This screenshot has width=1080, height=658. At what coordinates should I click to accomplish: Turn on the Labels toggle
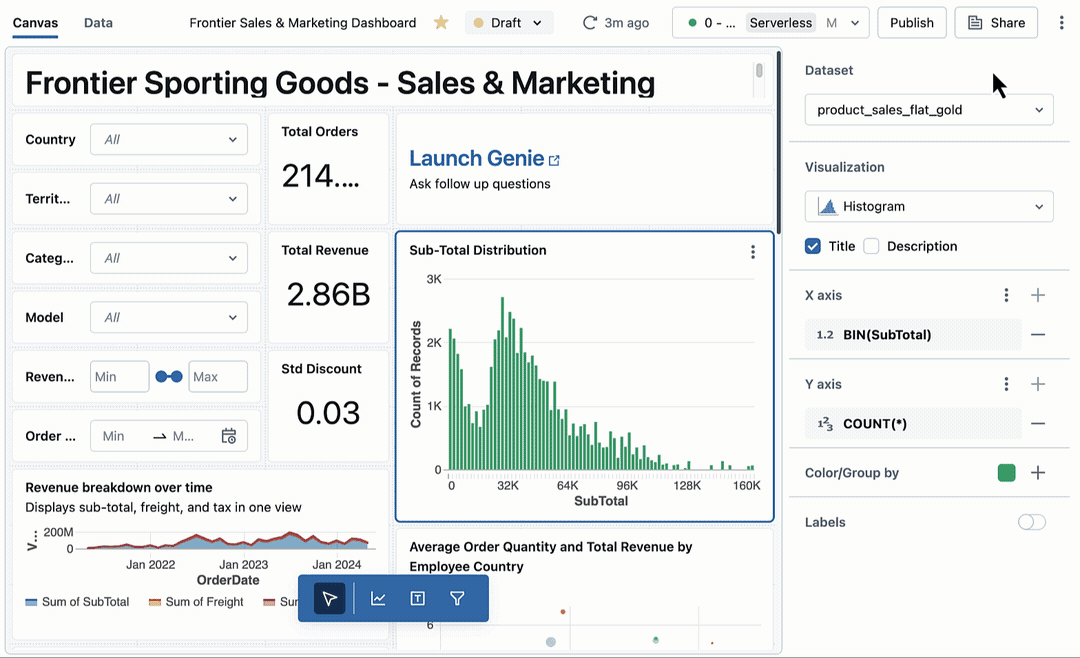1031,522
